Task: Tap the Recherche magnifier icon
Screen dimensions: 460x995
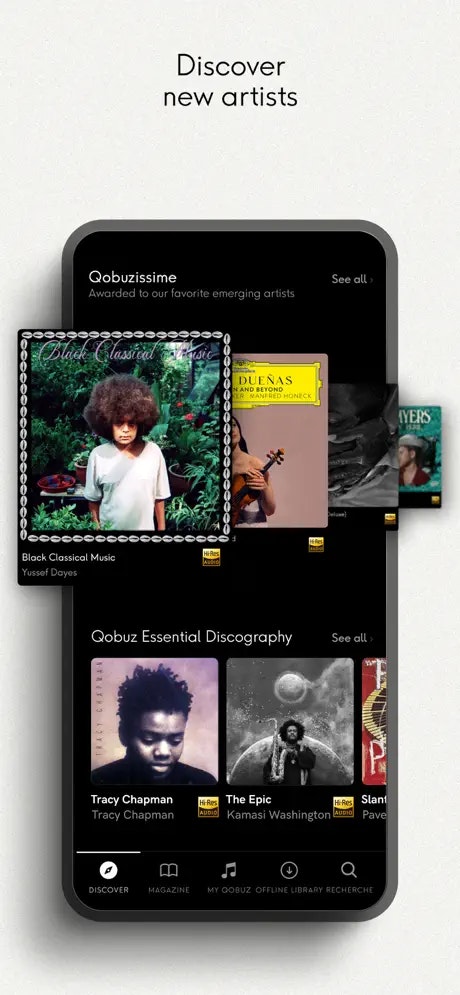Action: point(348,869)
